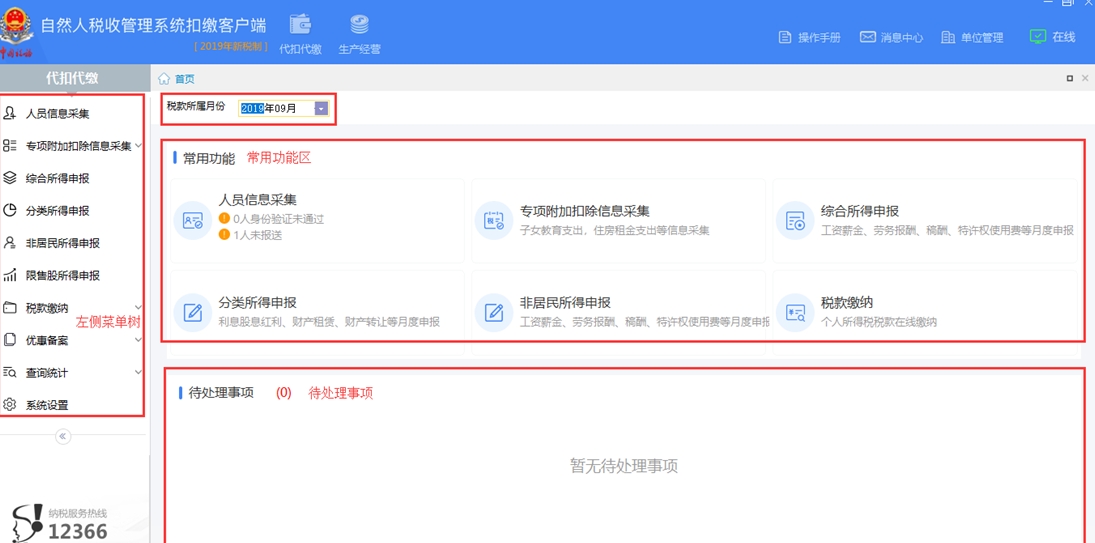Click the 专项附加扣除信息采集 list icon in sidebar
This screenshot has width=1095, height=543.
tap(10, 145)
